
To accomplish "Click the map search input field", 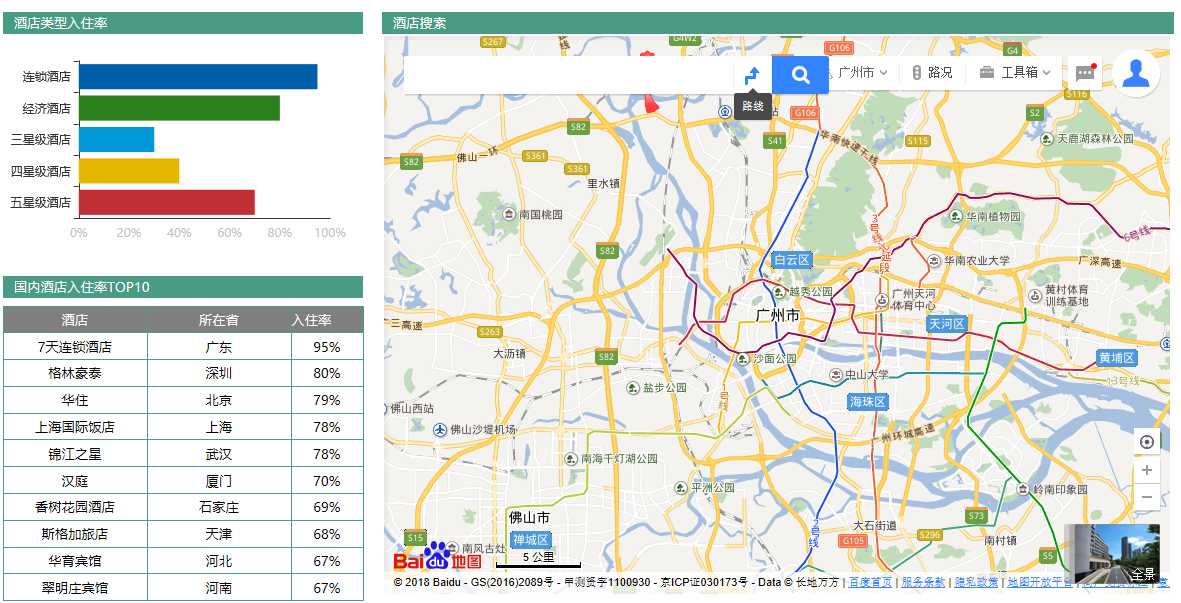I will click(569, 75).
